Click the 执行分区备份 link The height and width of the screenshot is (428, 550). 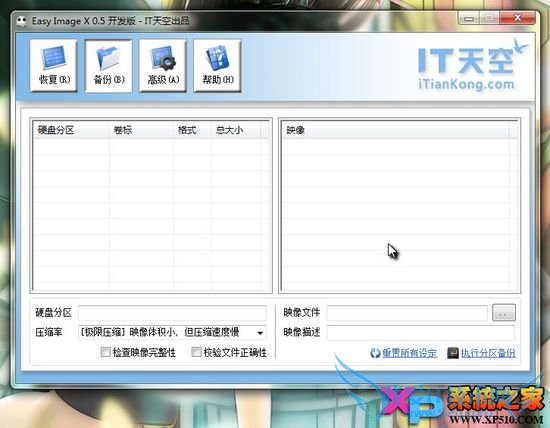488,353
